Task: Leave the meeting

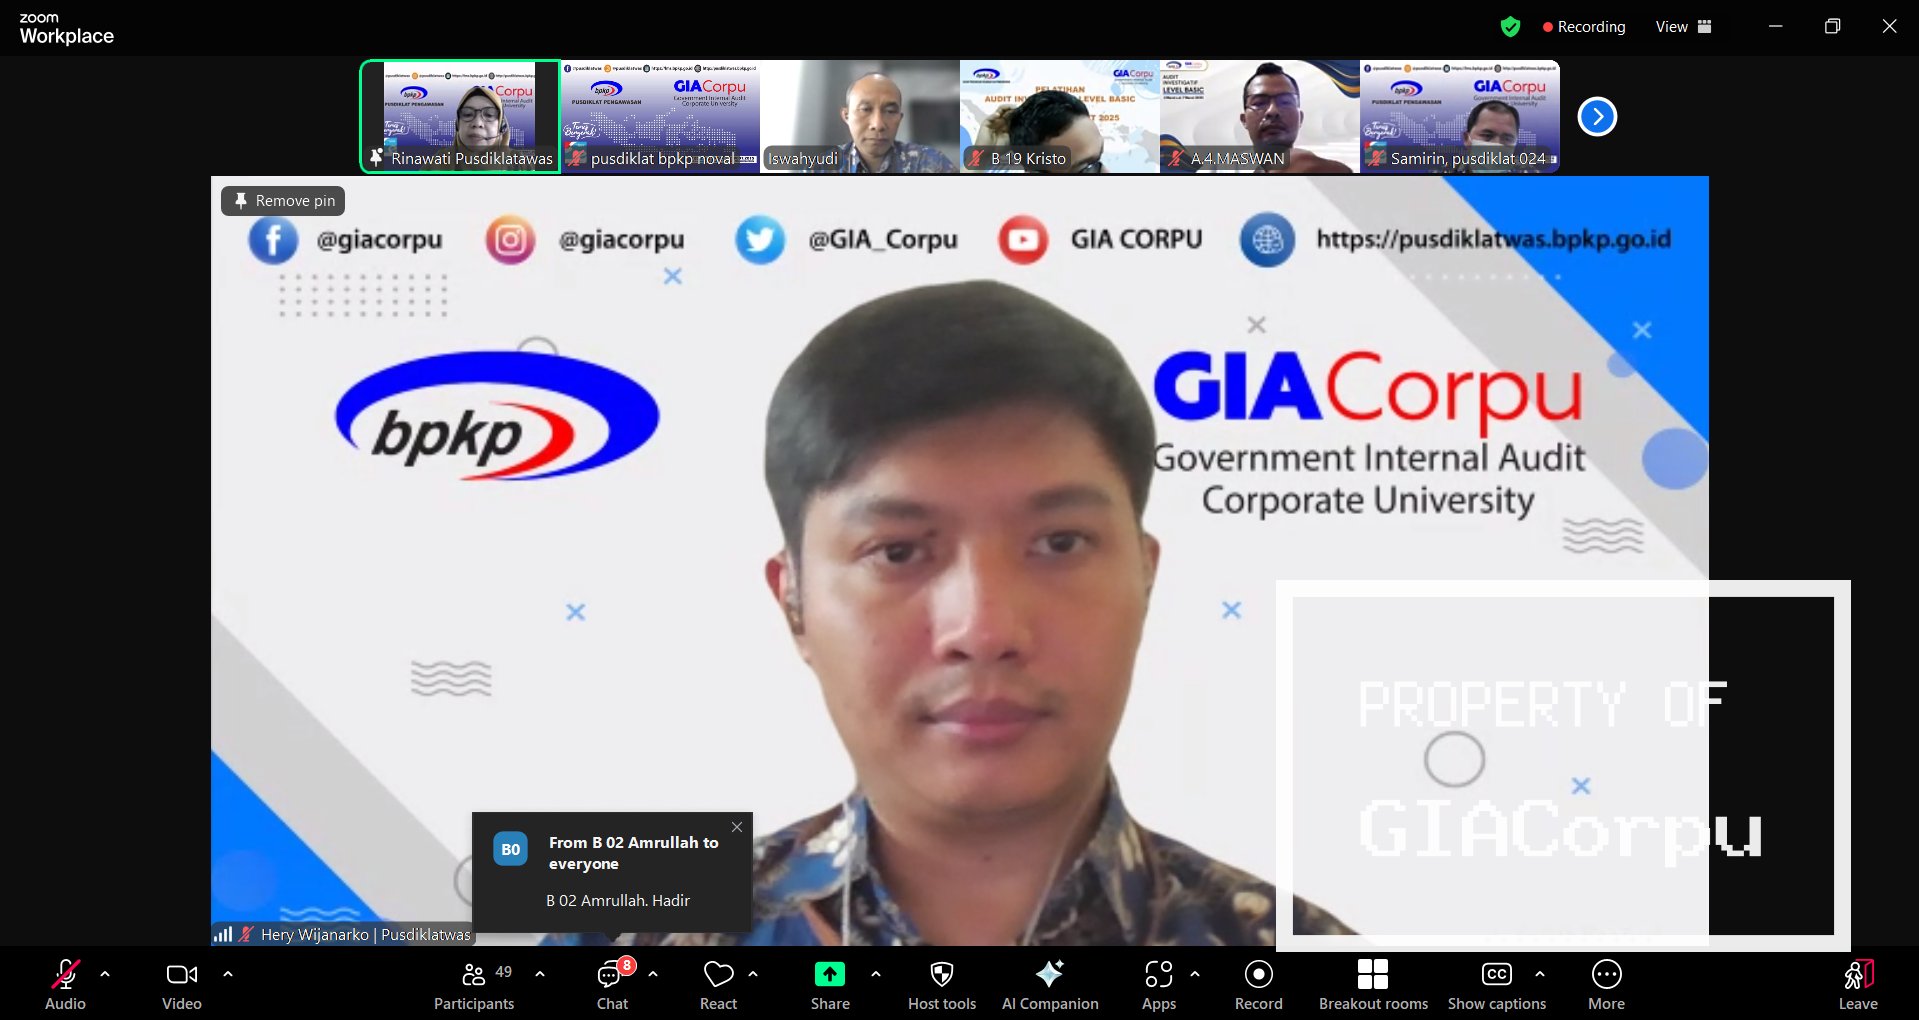Action: tap(1857, 985)
